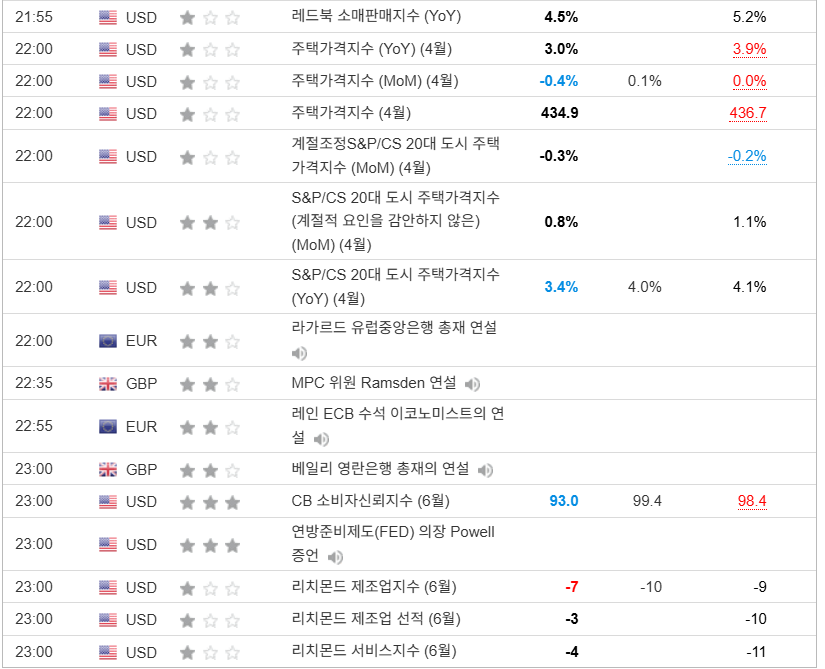
Task: Click UK flag in 베일리 영란은행 총재 row
Action: coord(108,470)
